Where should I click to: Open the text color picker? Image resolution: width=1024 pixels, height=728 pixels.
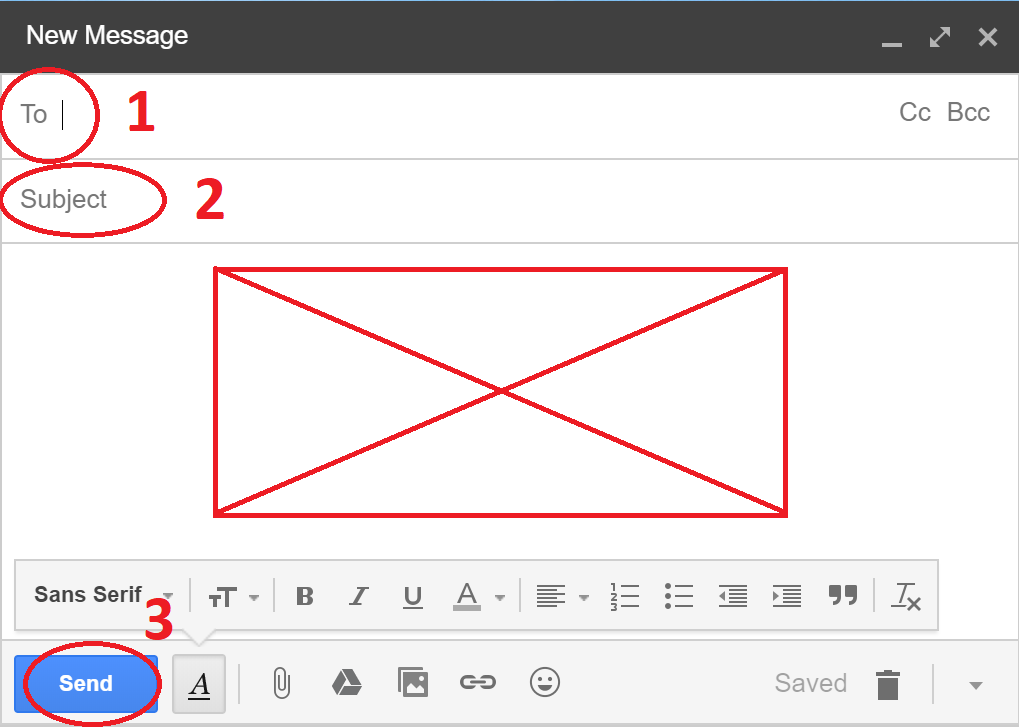[478, 597]
